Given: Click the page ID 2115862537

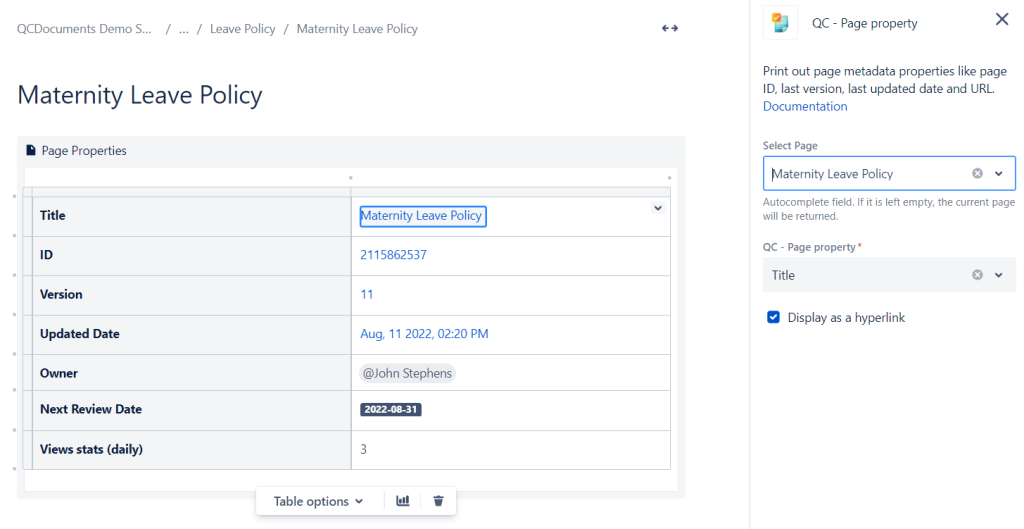Looking at the screenshot, I should click(393, 255).
